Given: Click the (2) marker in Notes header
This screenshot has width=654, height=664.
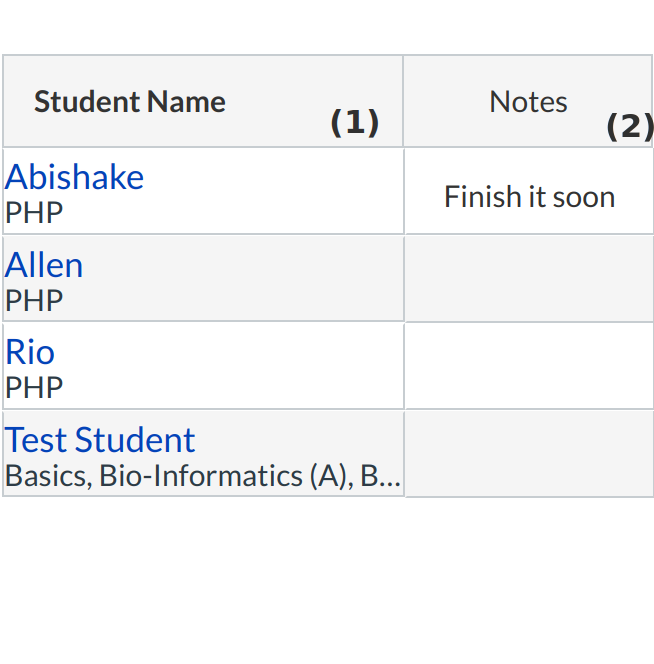Looking at the screenshot, I should tap(629, 127).
